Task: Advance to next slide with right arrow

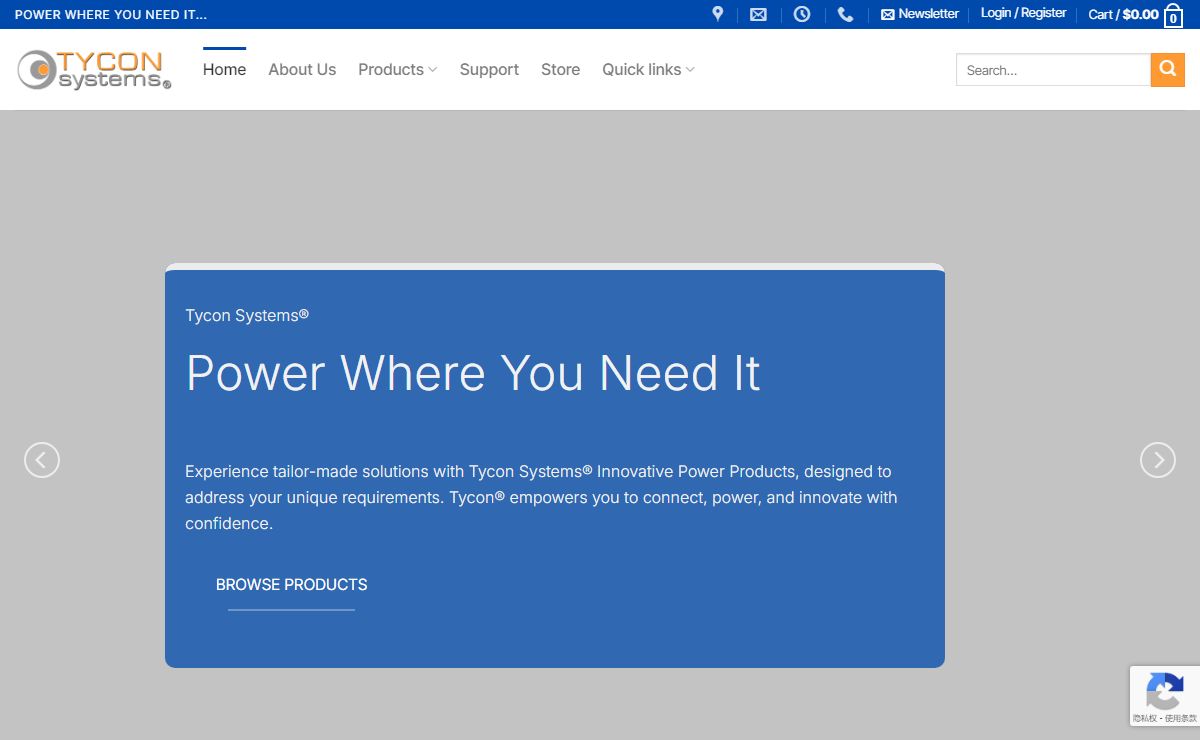Action: pyautogui.click(x=1158, y=460)
